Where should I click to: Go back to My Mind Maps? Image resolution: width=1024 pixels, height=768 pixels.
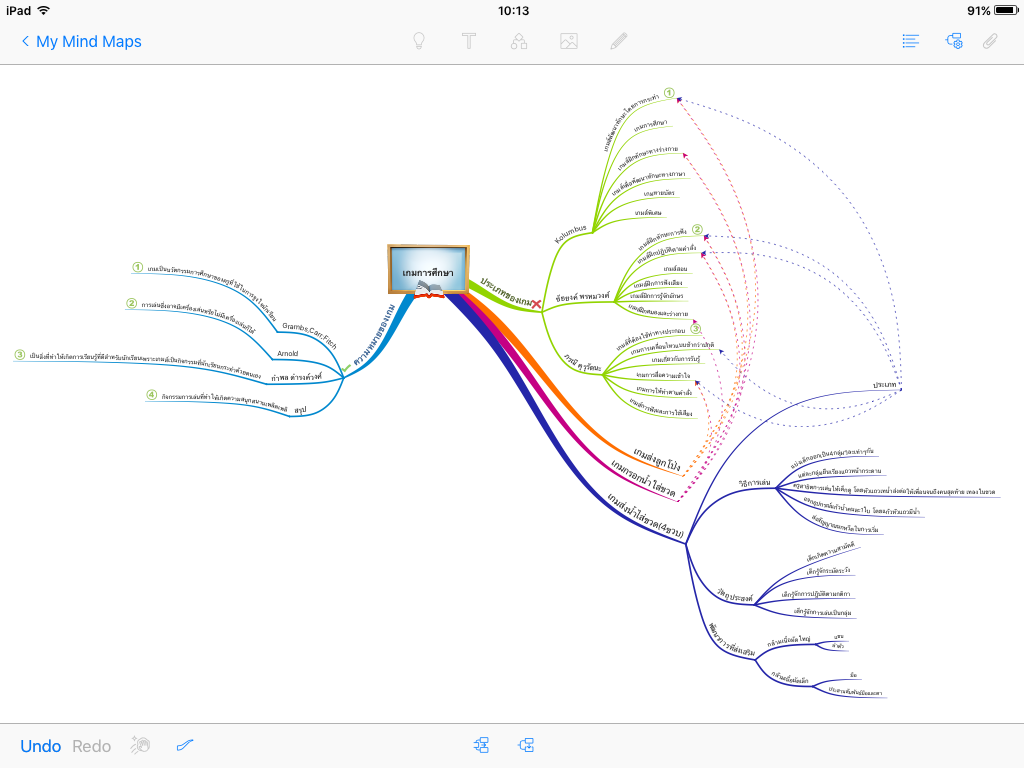[x=81, y=42]
